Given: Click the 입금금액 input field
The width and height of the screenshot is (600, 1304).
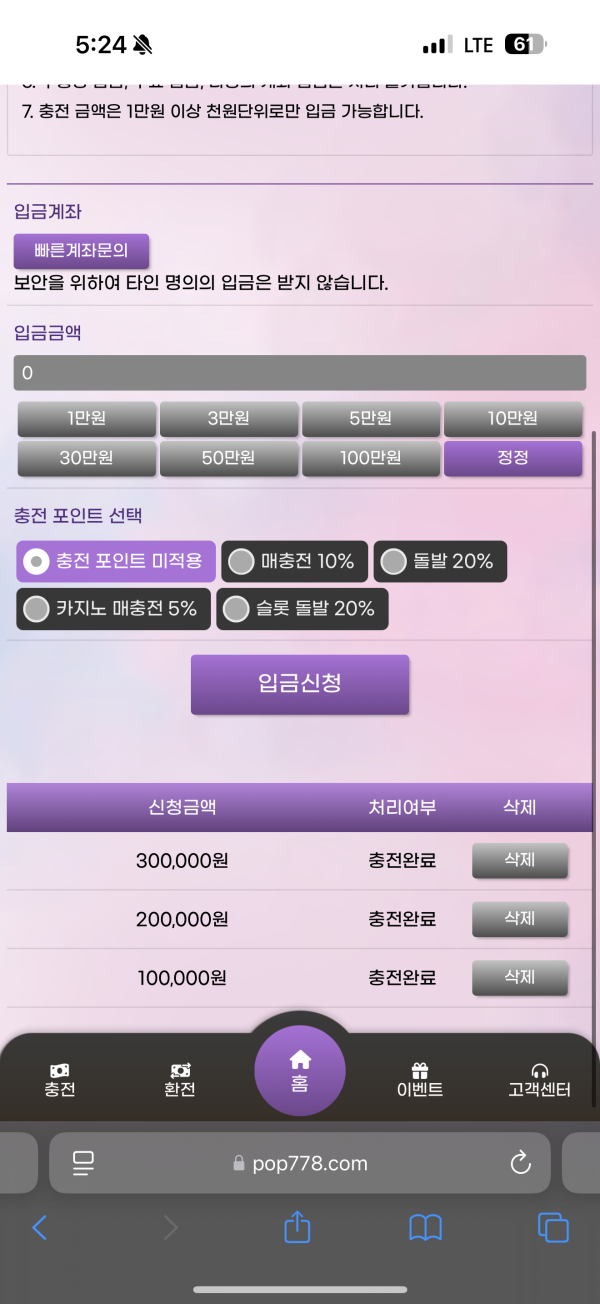Looking at the screenshot, I should [300, 373].
